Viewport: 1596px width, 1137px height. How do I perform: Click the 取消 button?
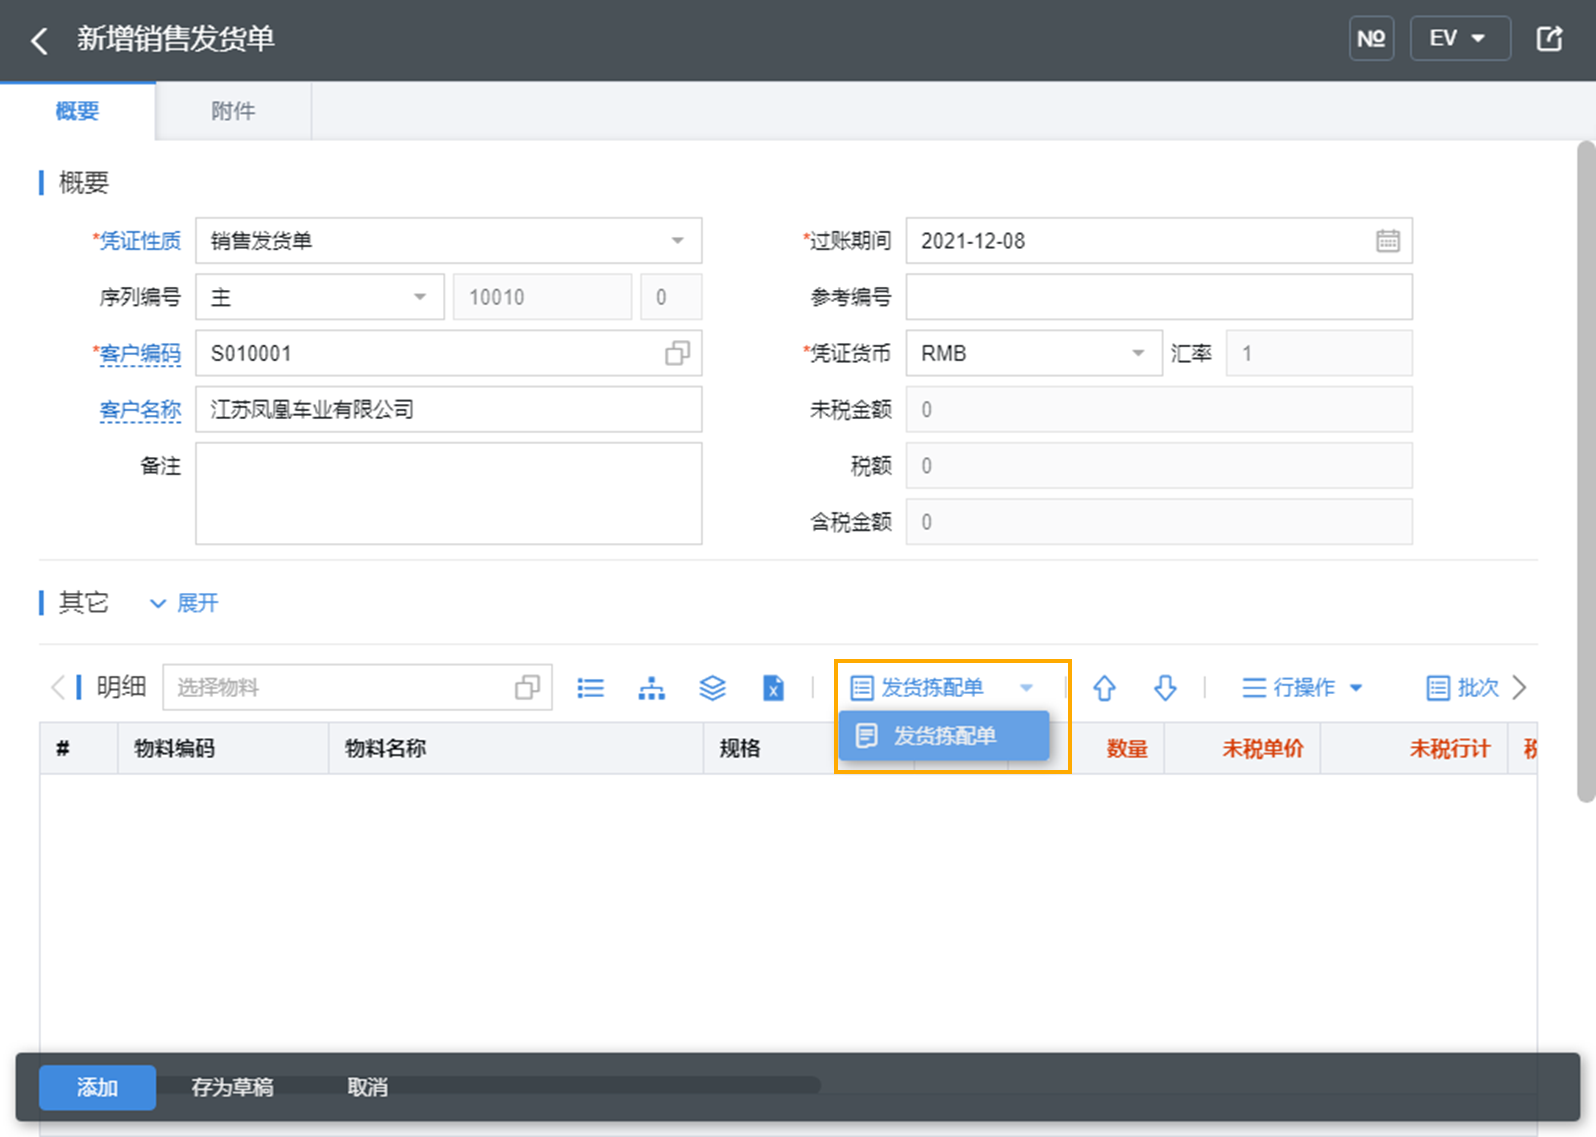[x=367, y=1087]
